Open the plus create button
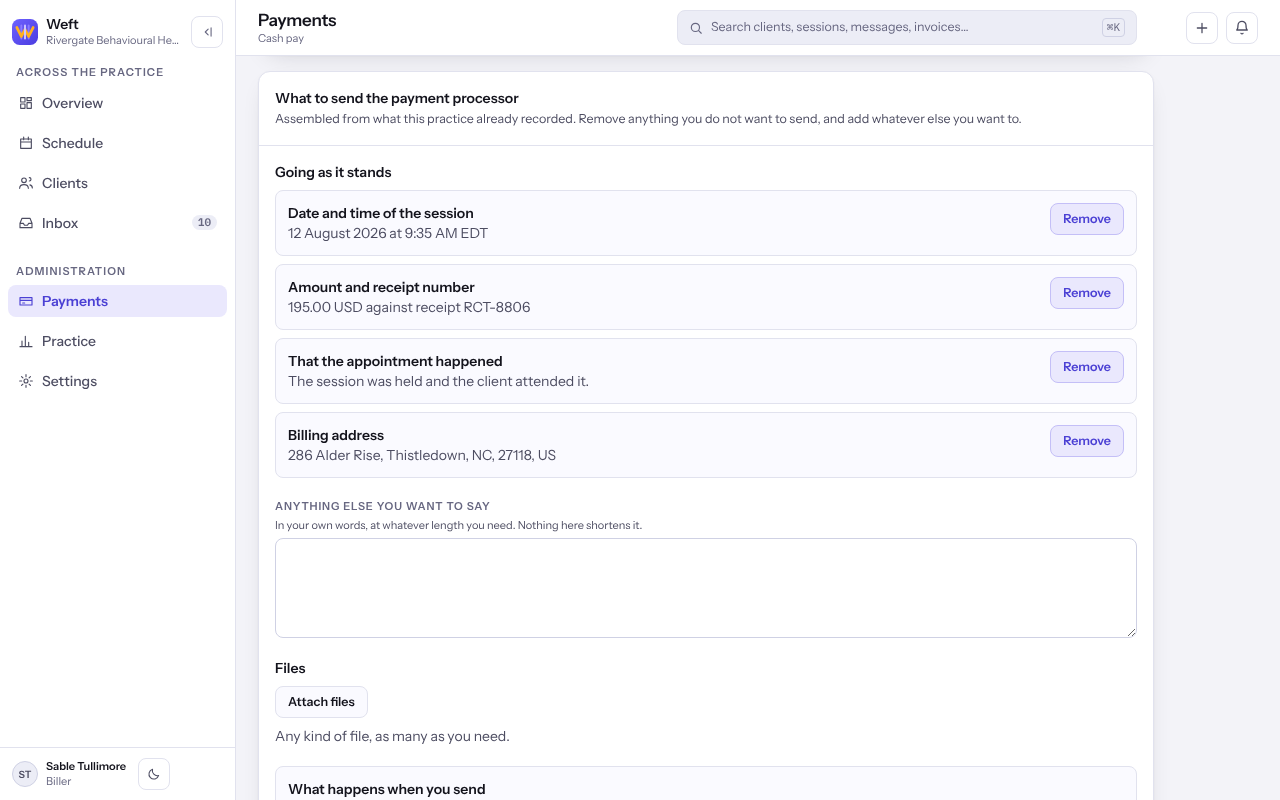Screen dimensions: 1280x800 pyautogui.click(x=1202, y=28)
